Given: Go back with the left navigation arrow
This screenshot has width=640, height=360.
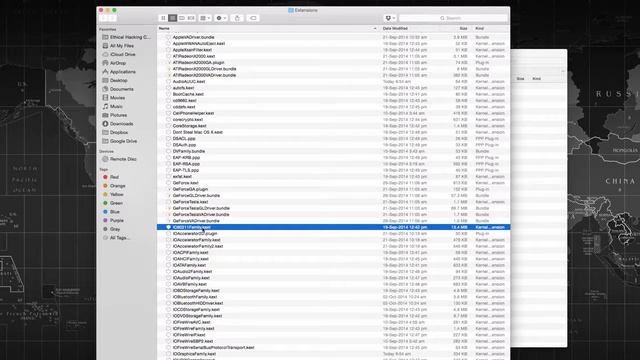Looking at the screenshot, I should [x=104, y=18].
